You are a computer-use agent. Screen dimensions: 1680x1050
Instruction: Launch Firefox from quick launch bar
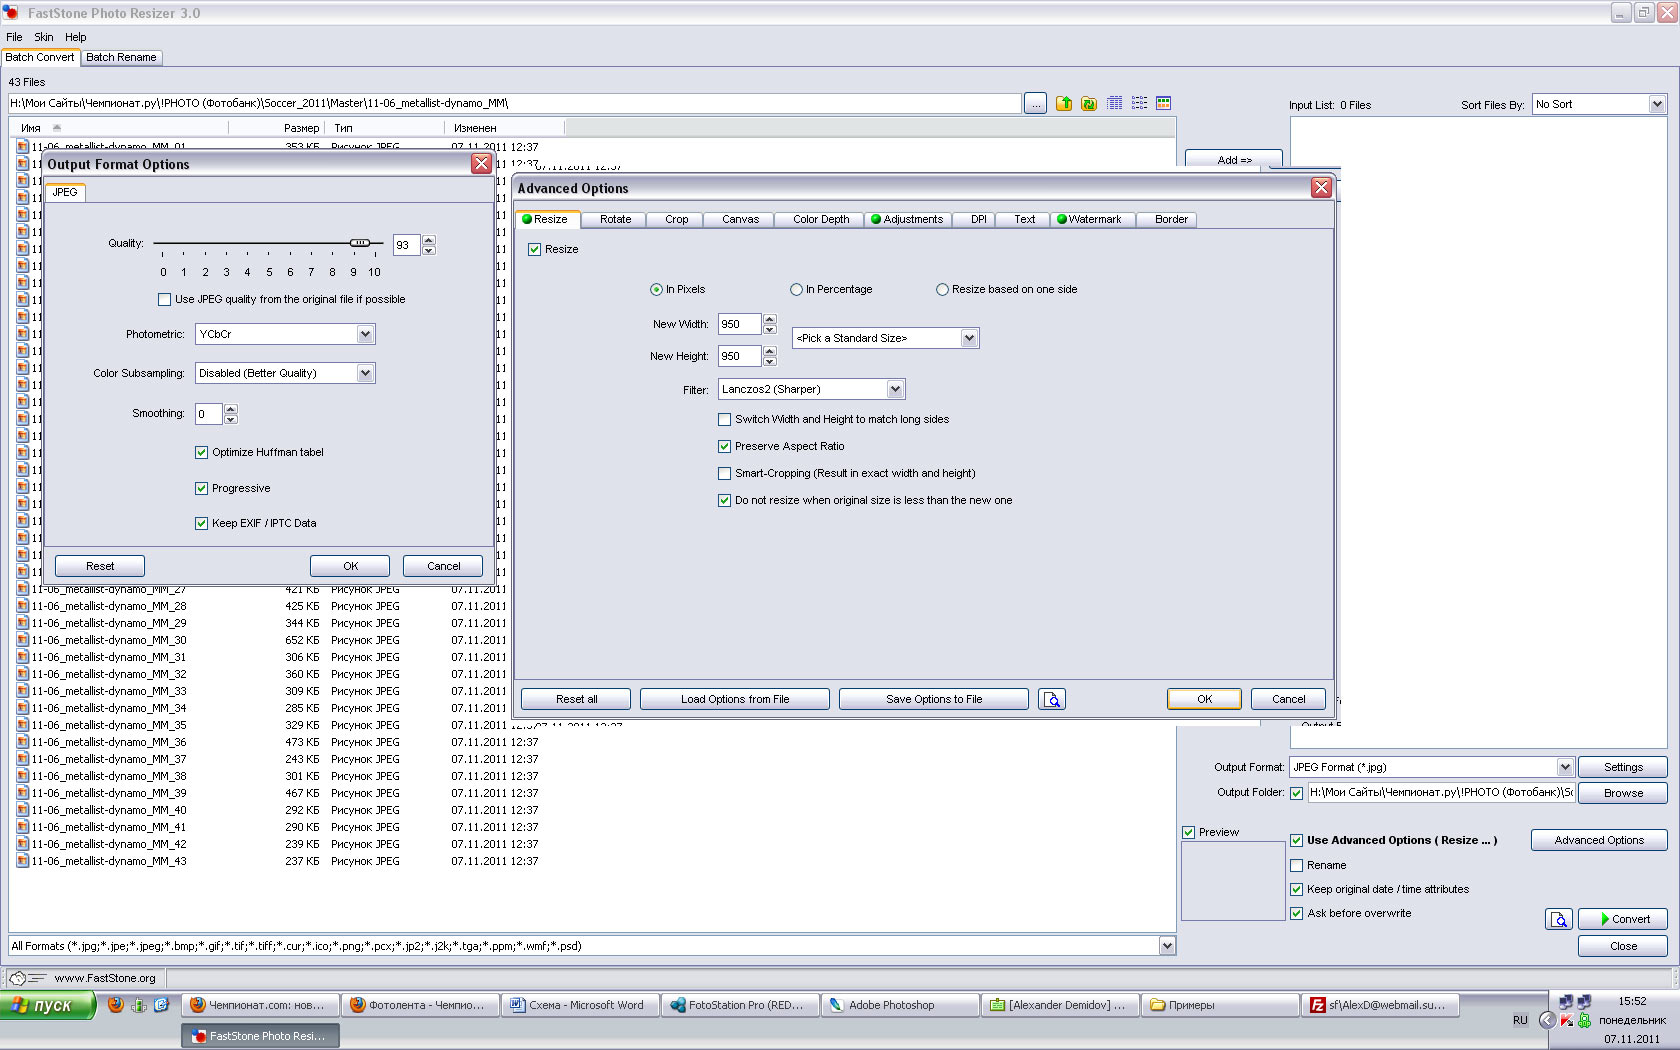coord(116,1005)
